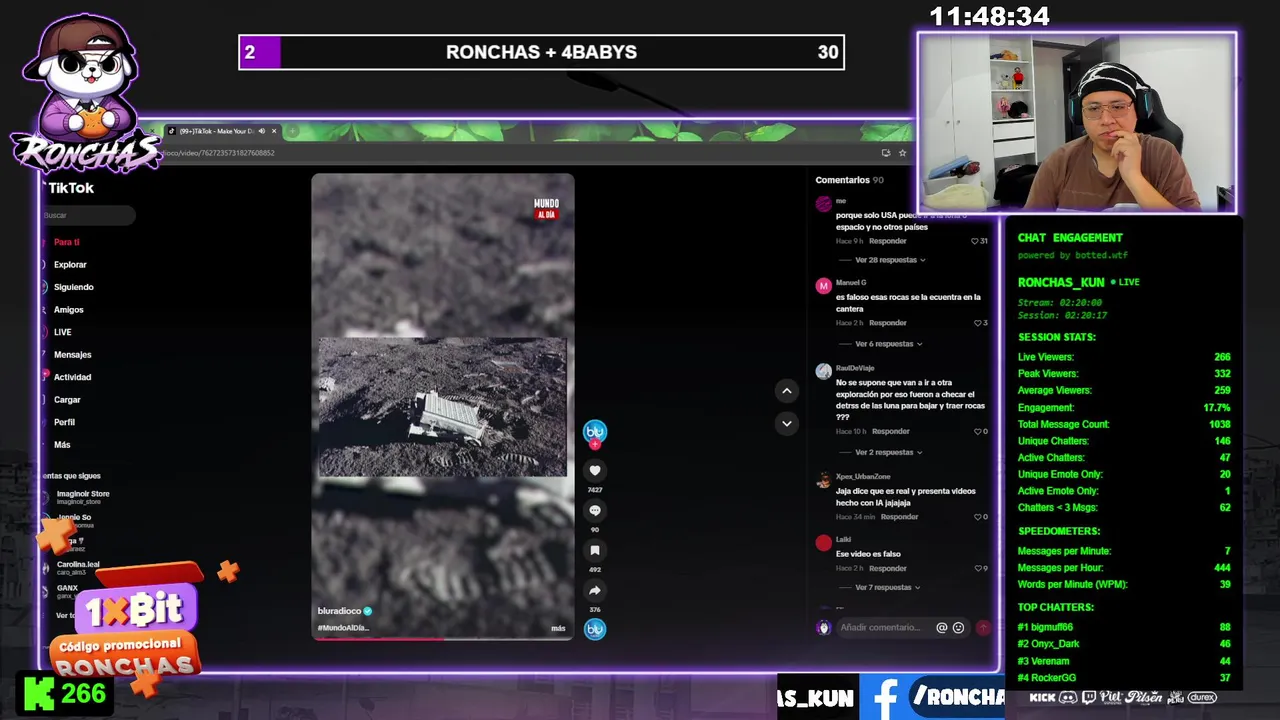1280x720 pixels.
Task: Open Laiki's red profile avatar
Action: (823, 543)
